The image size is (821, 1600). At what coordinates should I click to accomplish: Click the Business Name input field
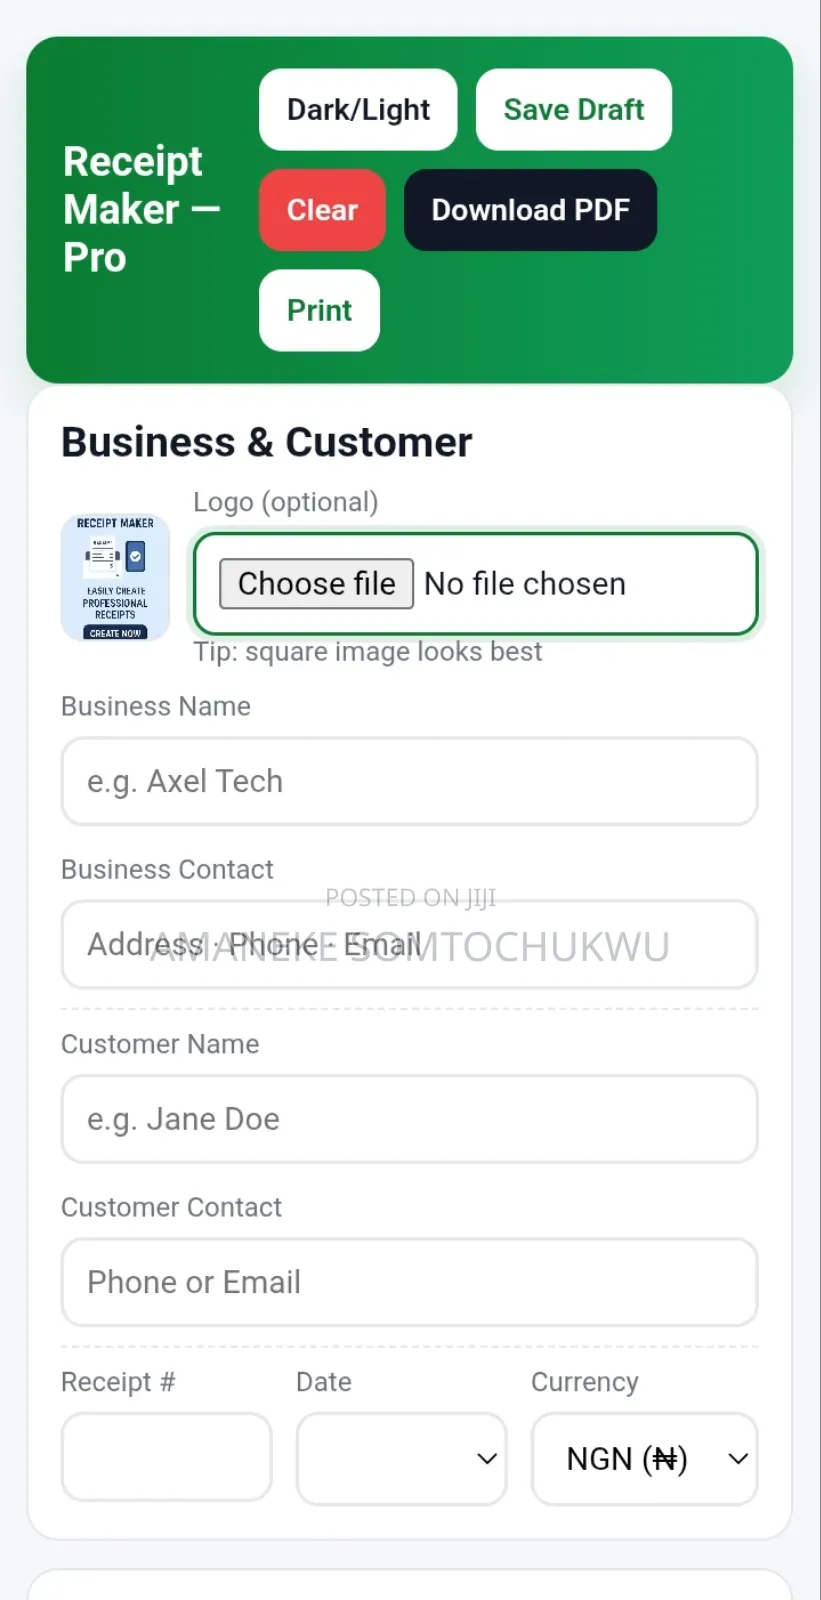point(409,781)
